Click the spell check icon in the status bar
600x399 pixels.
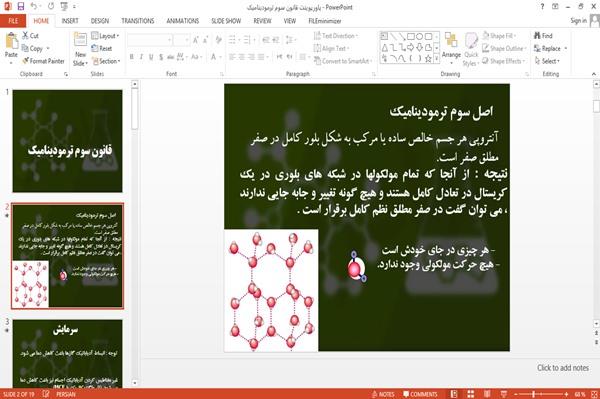(46, 394)
